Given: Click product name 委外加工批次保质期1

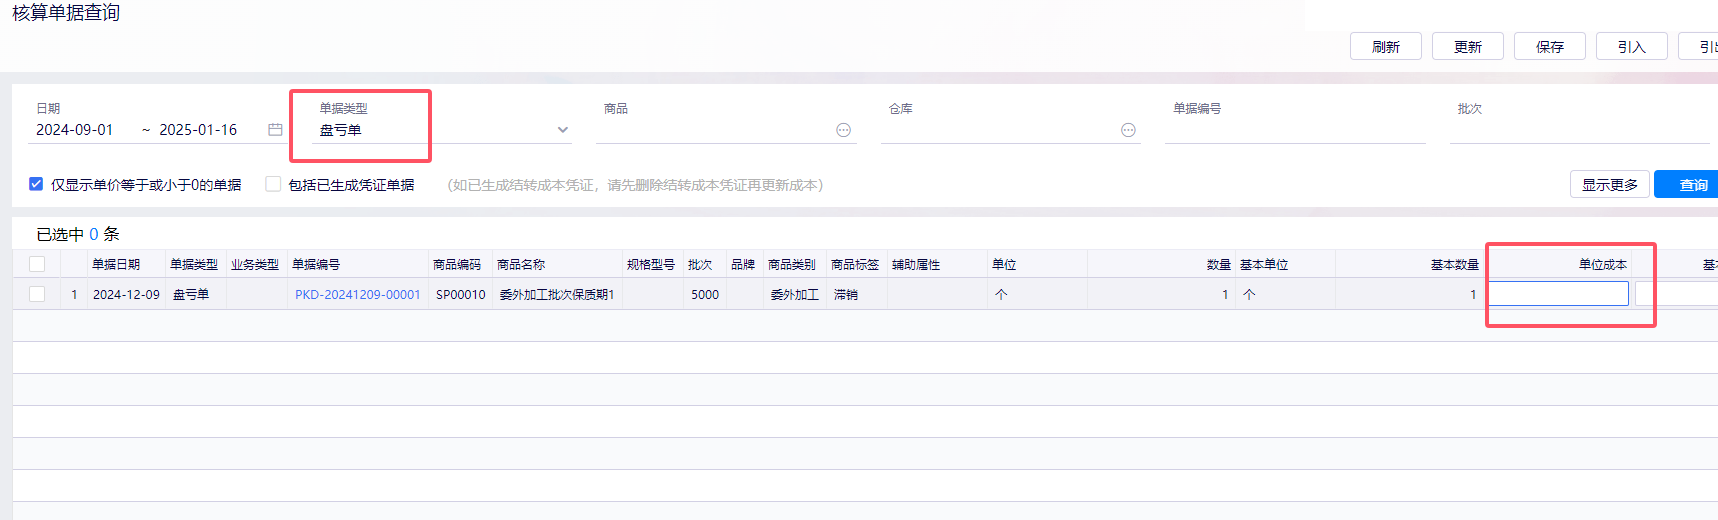Looking at the screenshot, I should [x=557, y=295].
